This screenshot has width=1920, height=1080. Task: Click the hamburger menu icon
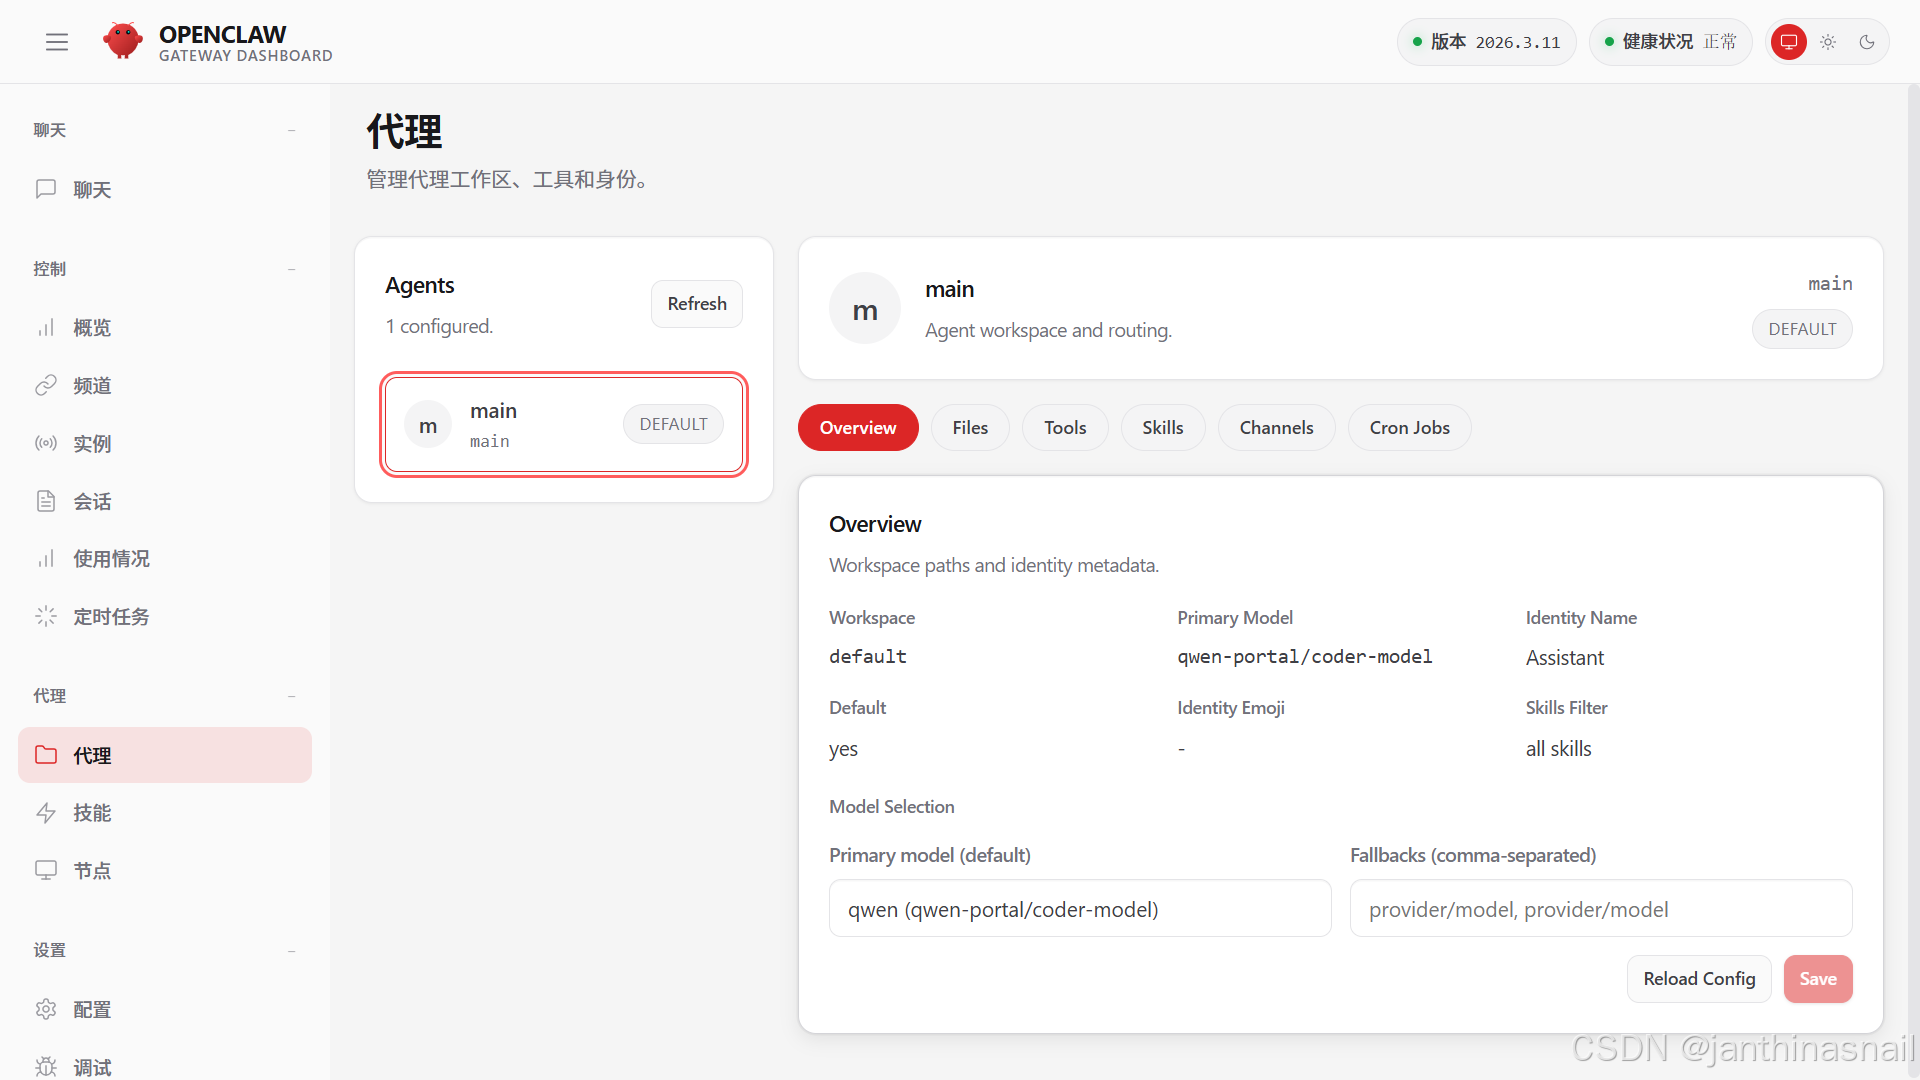[57, 42]
